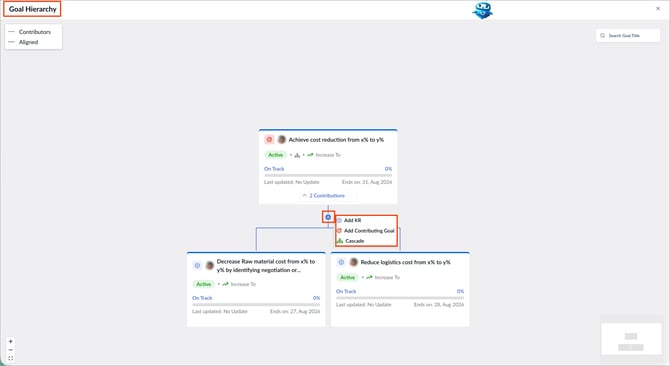Viewport: 670px width, 366px height.
Task: Select the Cascade menu entry
Action: 350,241
